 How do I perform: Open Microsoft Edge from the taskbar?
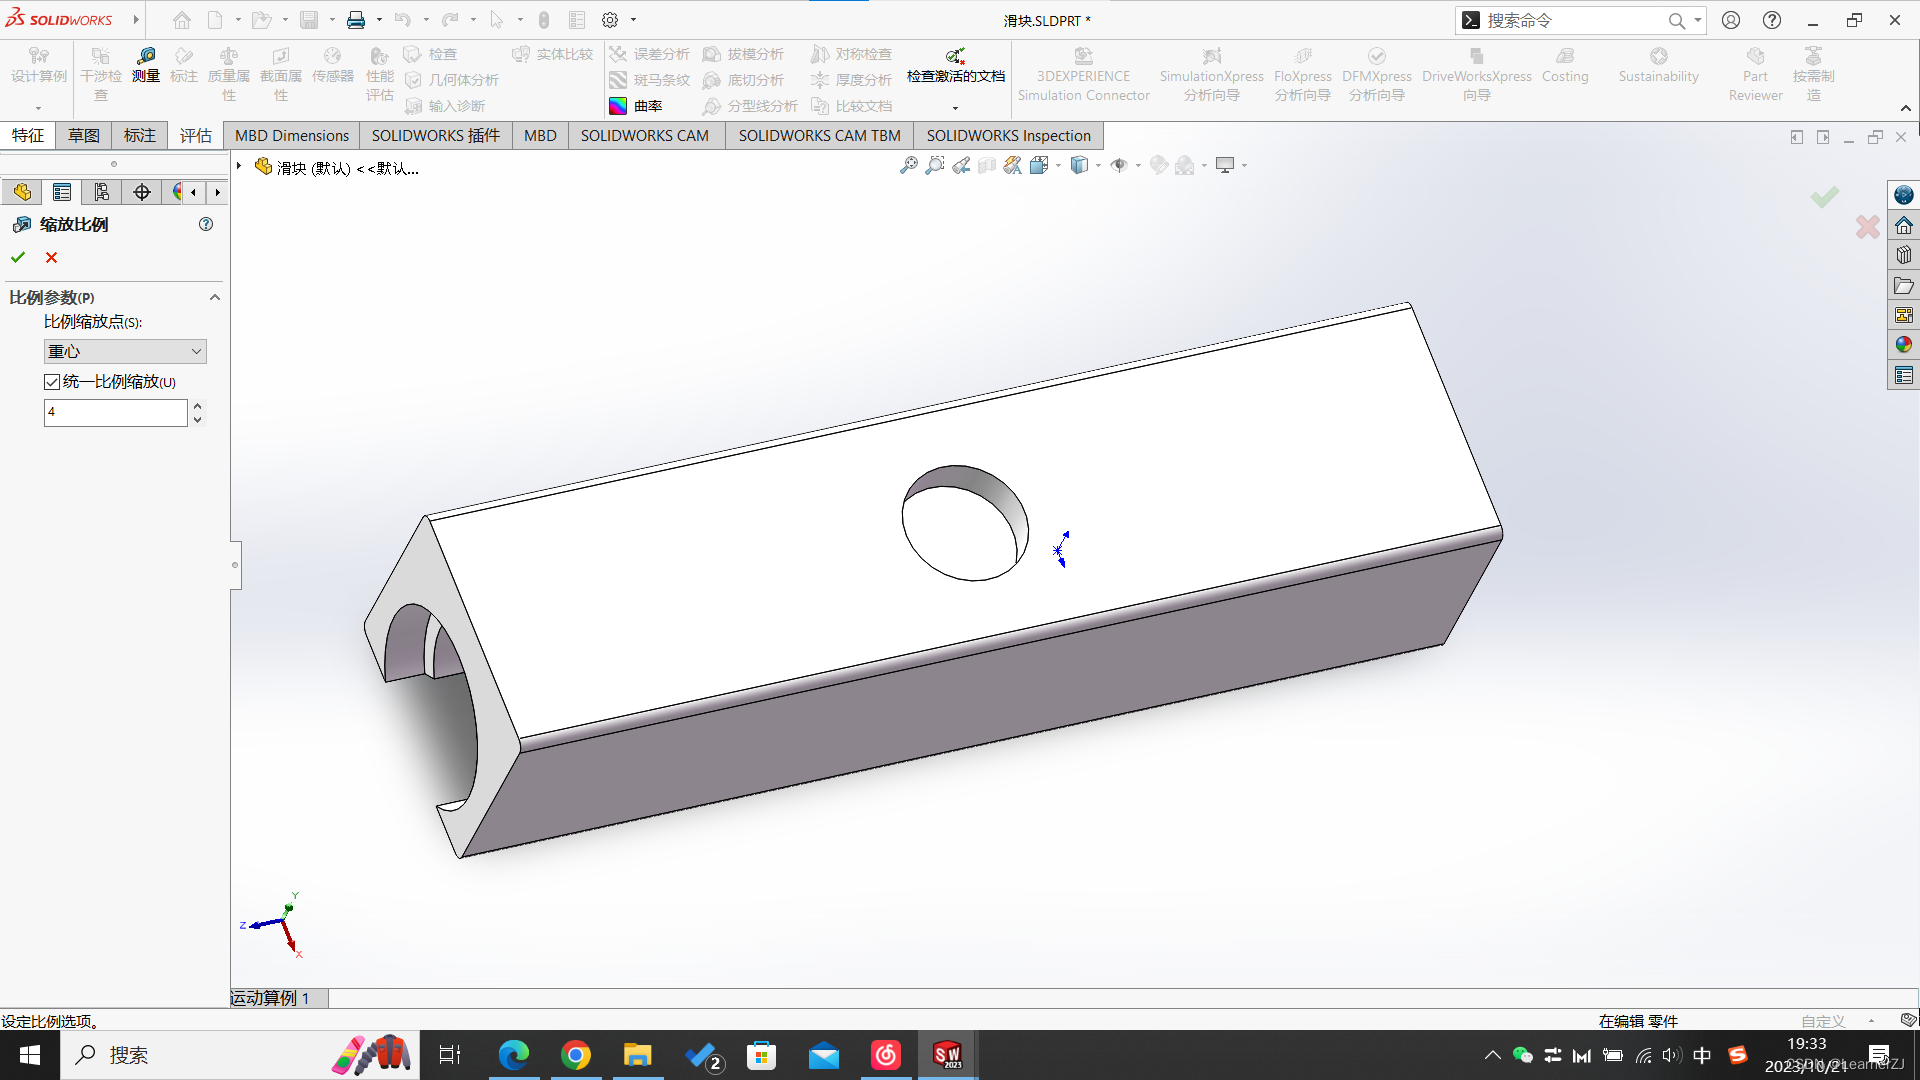coord(514,1055)
